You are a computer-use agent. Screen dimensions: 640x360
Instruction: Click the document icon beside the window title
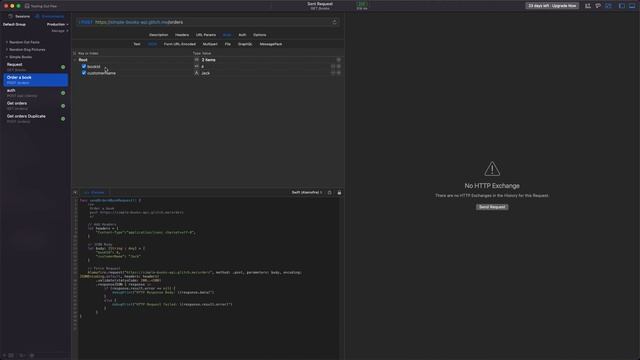pos(27,6)
